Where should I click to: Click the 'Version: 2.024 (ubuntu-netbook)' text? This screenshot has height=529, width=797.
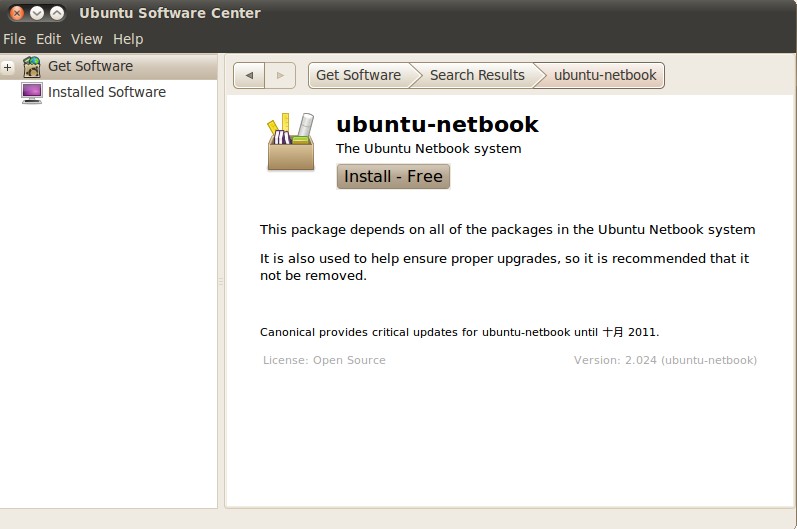click(665, 360)
